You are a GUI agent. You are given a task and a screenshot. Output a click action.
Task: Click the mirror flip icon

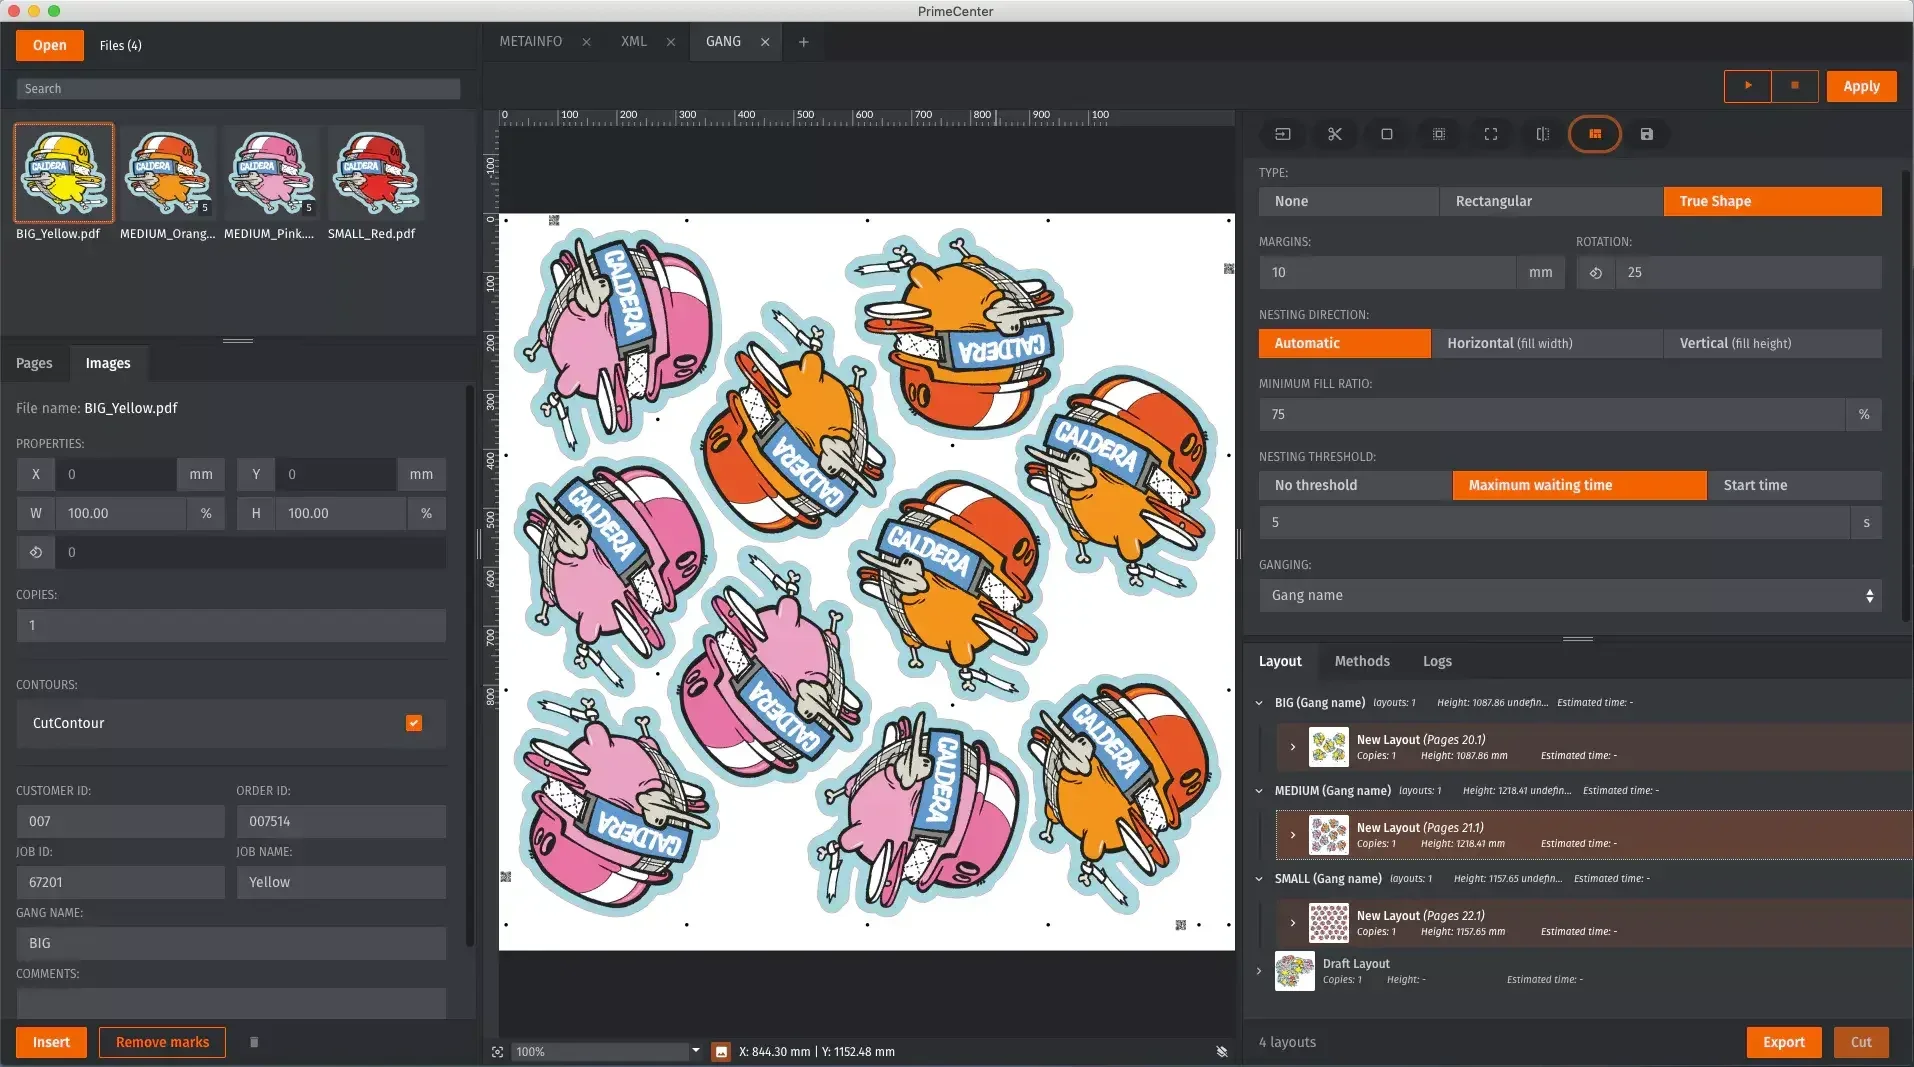tap(1542, 134)
